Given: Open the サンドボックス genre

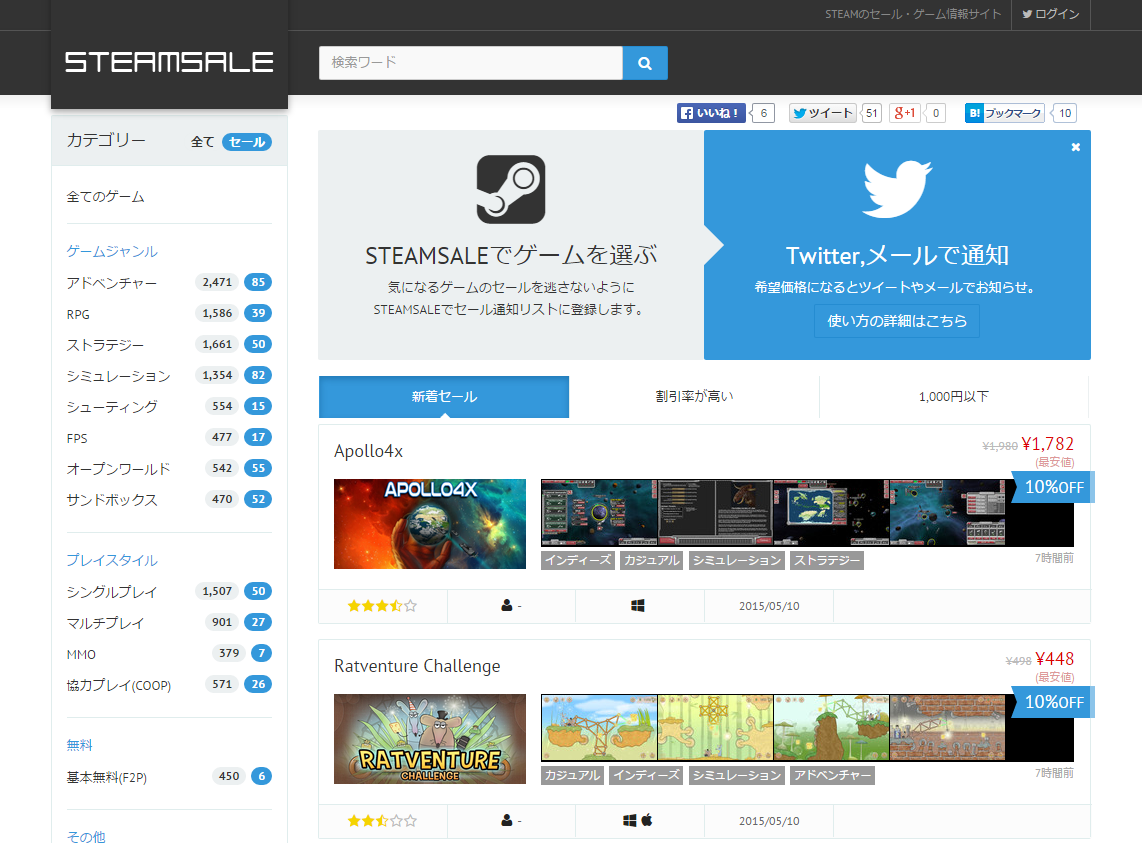Looking at the screenshot, I should [111, 500].
